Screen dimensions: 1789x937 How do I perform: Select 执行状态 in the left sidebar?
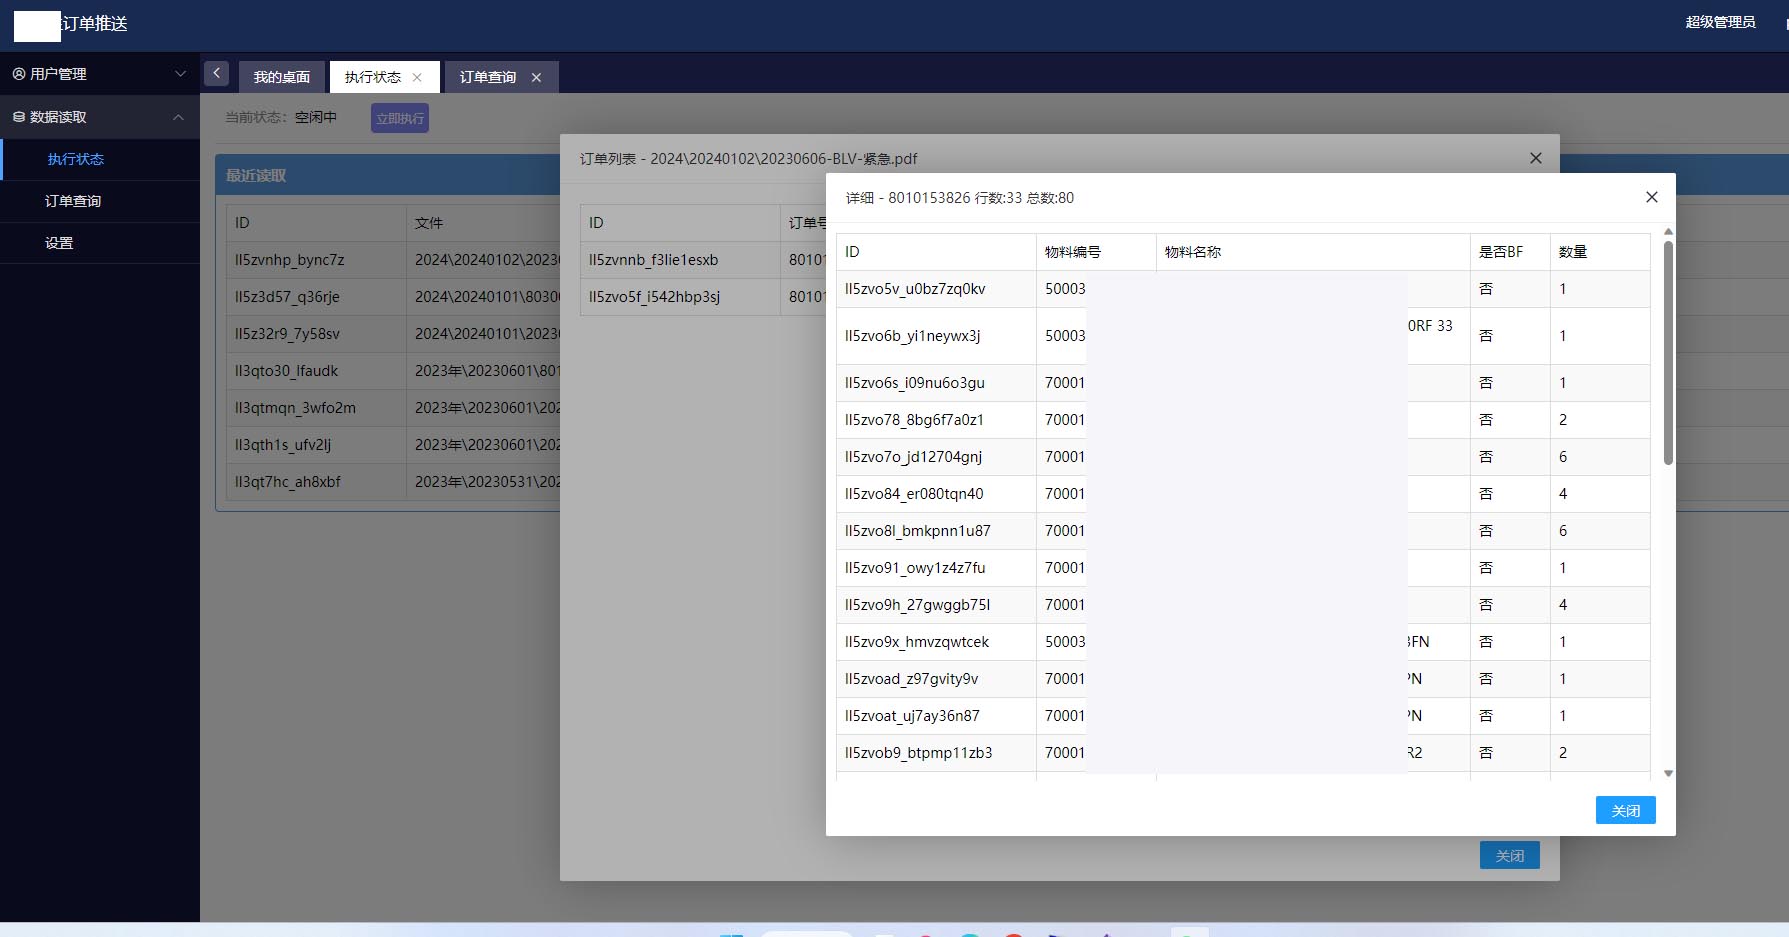(x=76, y=159)
